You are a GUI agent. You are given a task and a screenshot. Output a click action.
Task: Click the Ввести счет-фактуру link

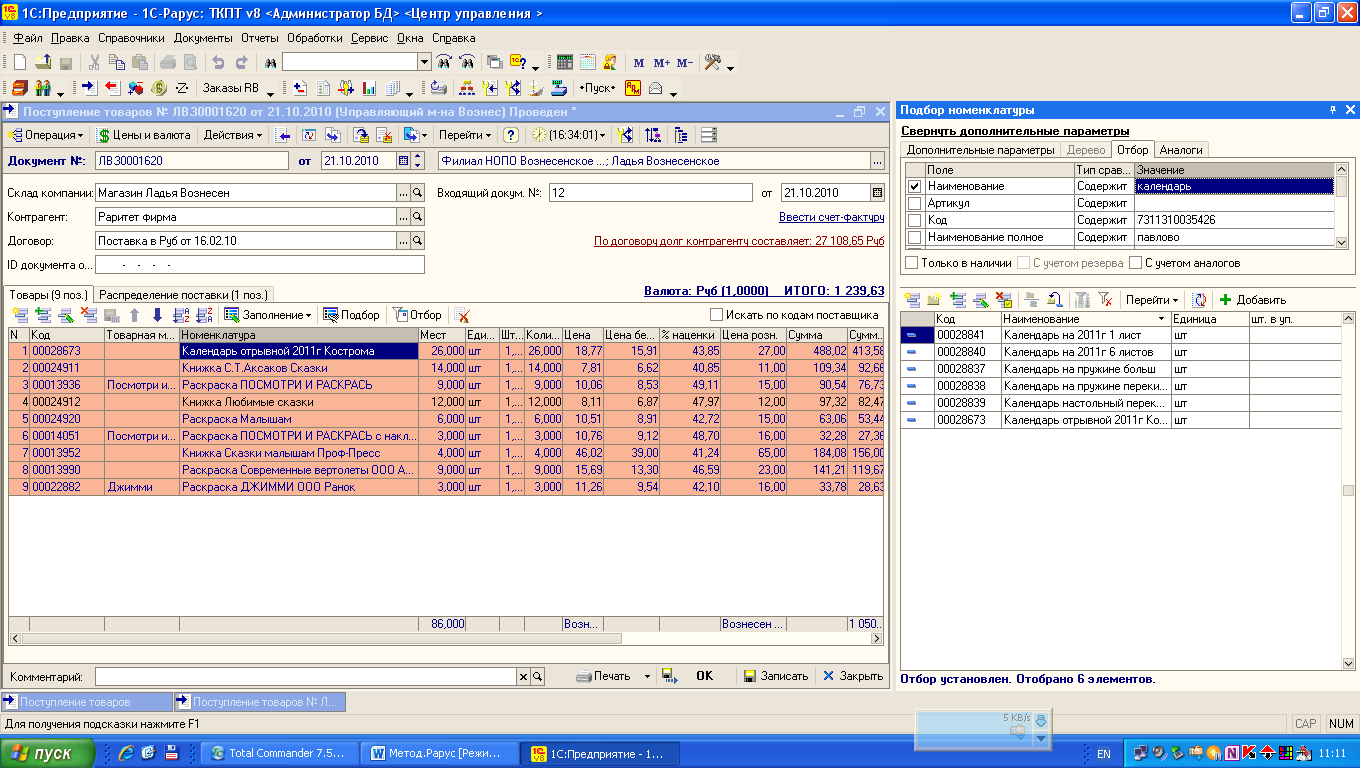831,217
